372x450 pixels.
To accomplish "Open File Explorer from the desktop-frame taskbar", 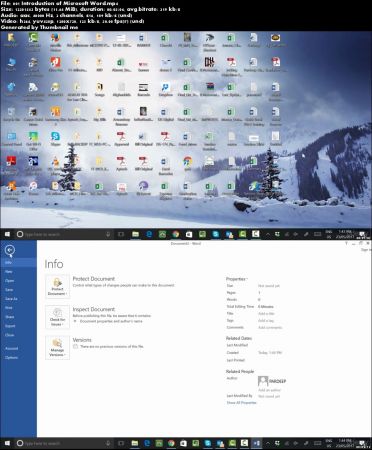I will [135, 234].
